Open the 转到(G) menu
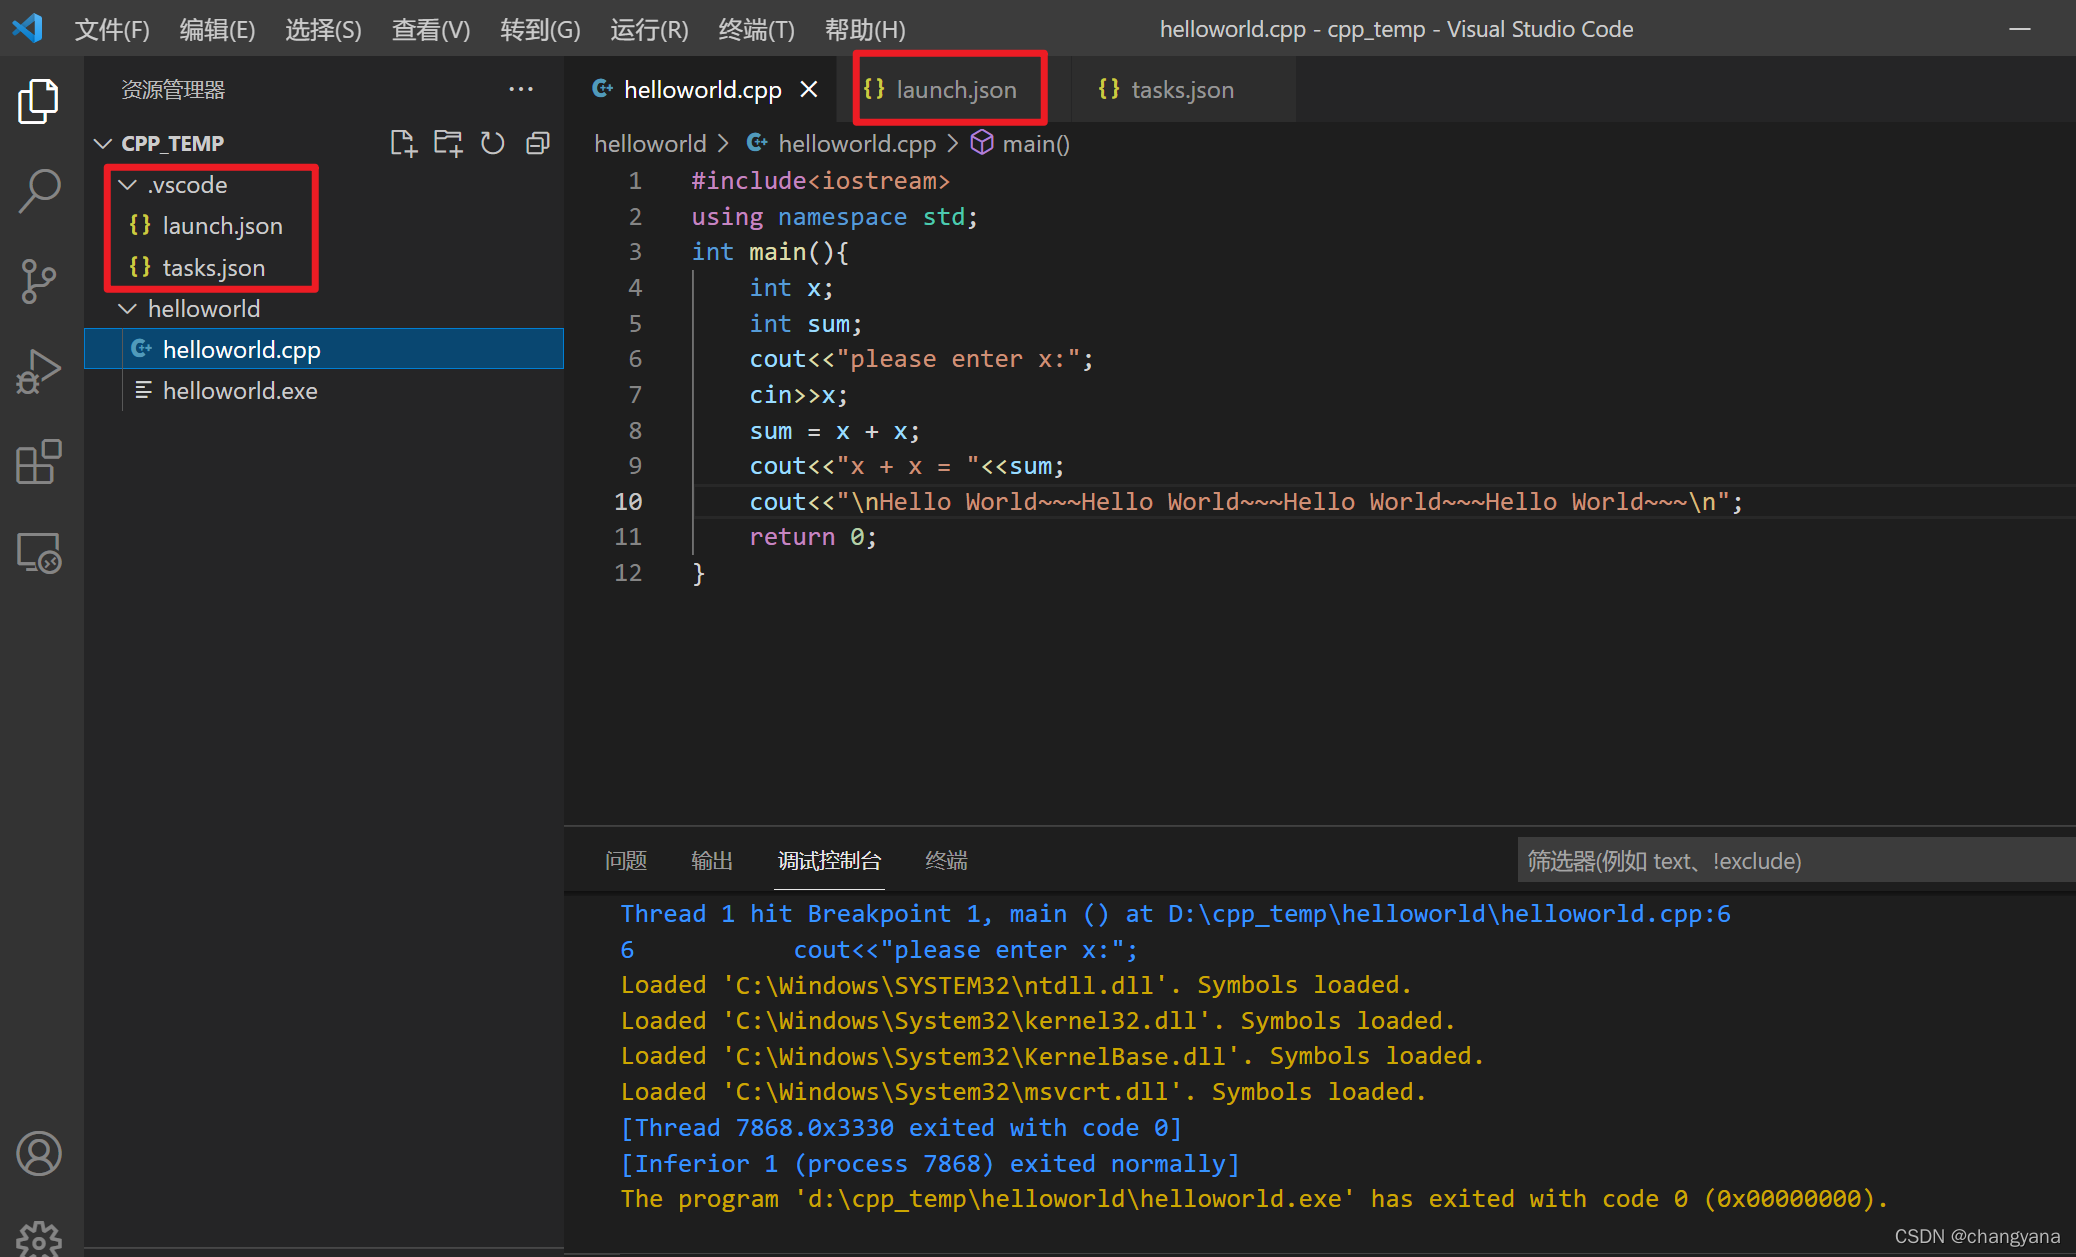 (540, 29)
